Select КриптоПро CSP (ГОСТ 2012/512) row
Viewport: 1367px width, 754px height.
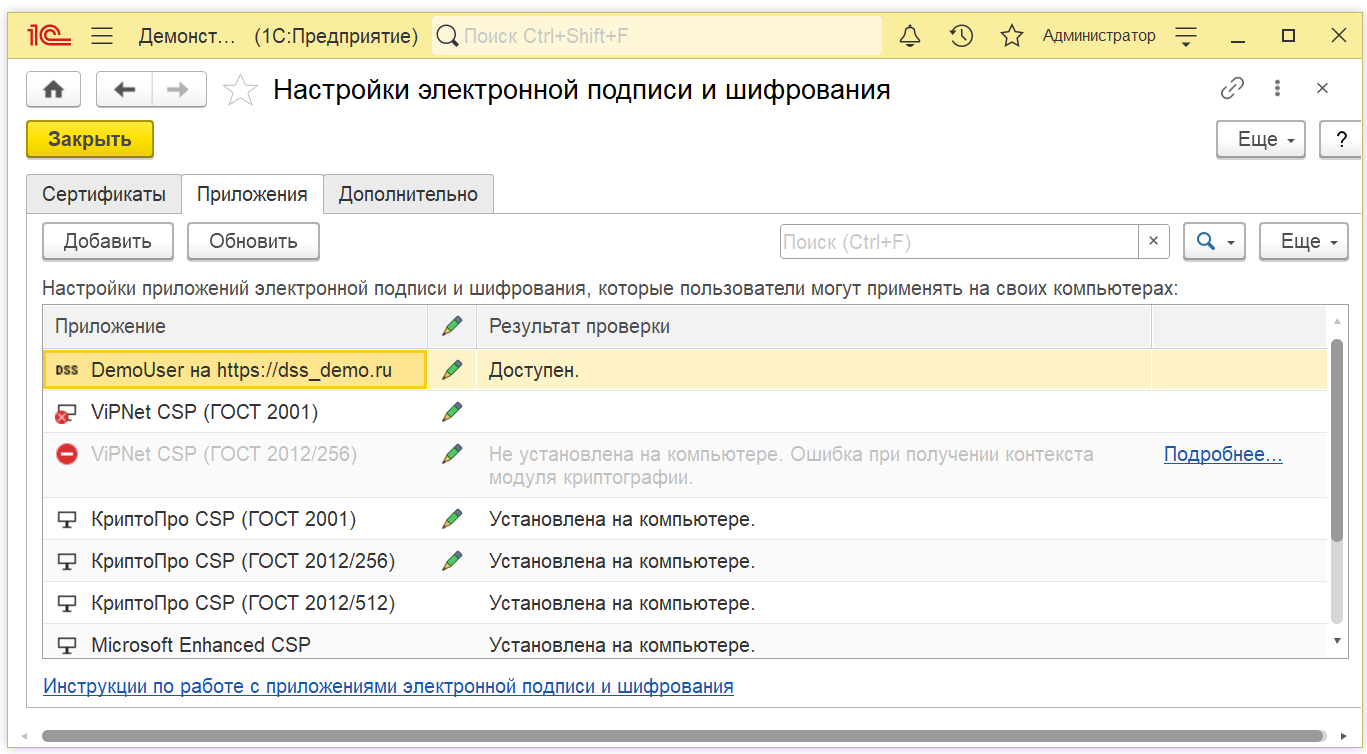pos(685,603)
